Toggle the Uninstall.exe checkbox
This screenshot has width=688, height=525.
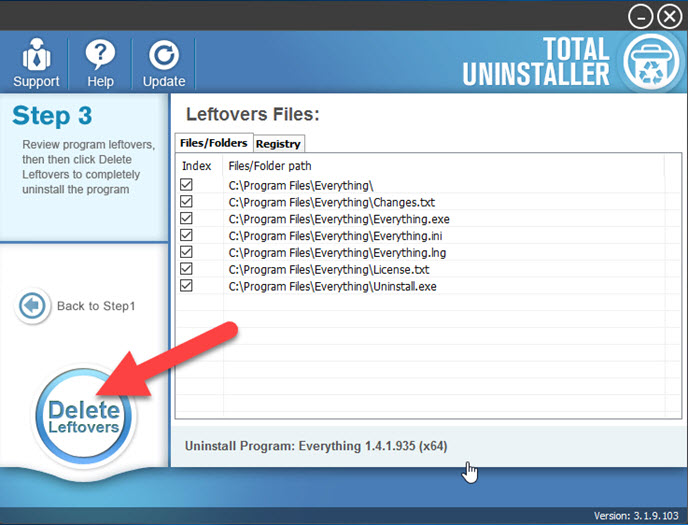pyautogui.click(x=186, y=286)
